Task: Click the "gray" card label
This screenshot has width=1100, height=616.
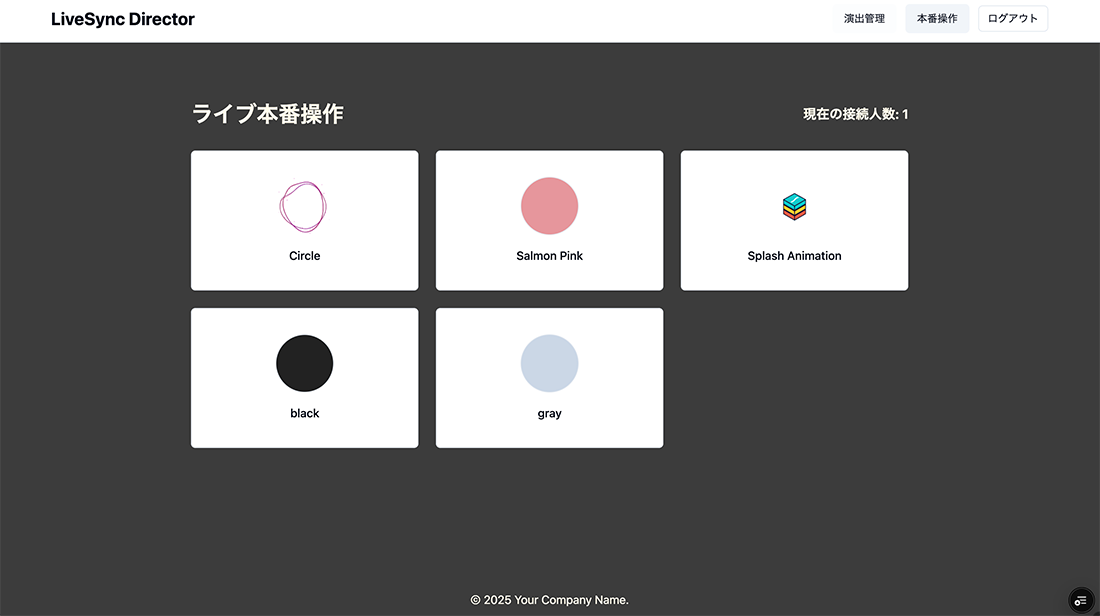Action: coord(549,413)
